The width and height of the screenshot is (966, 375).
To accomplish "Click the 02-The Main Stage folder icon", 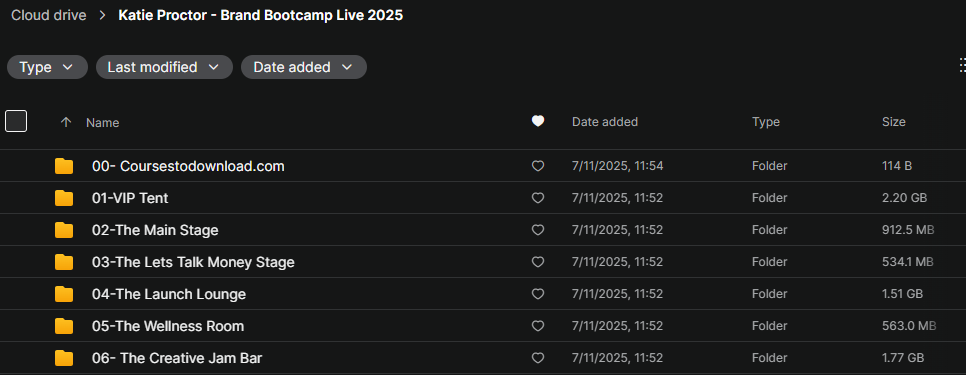I will [x=63, y=230].
